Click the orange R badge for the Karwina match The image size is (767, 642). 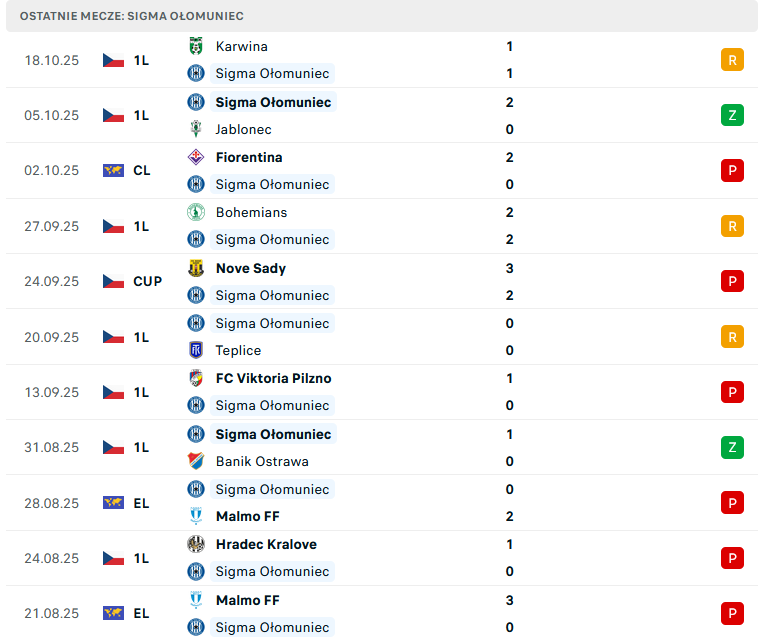pyautogui.click(x=732, y=60)
